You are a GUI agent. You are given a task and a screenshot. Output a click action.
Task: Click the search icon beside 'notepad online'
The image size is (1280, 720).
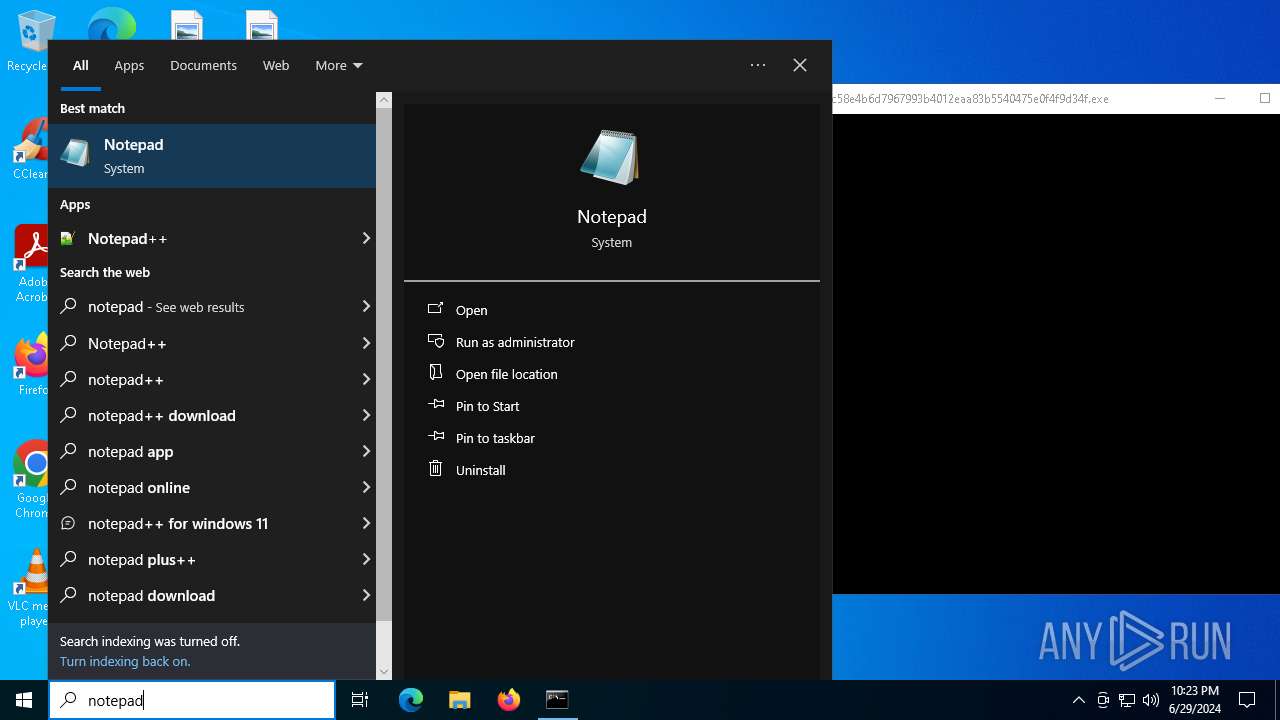pos(68,487)
